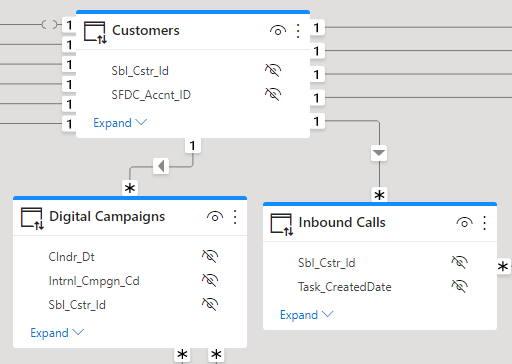This screenshot has width=512, height=364.
Task: Click the many marker above Inbound Calls
Action: click(379, 195)
